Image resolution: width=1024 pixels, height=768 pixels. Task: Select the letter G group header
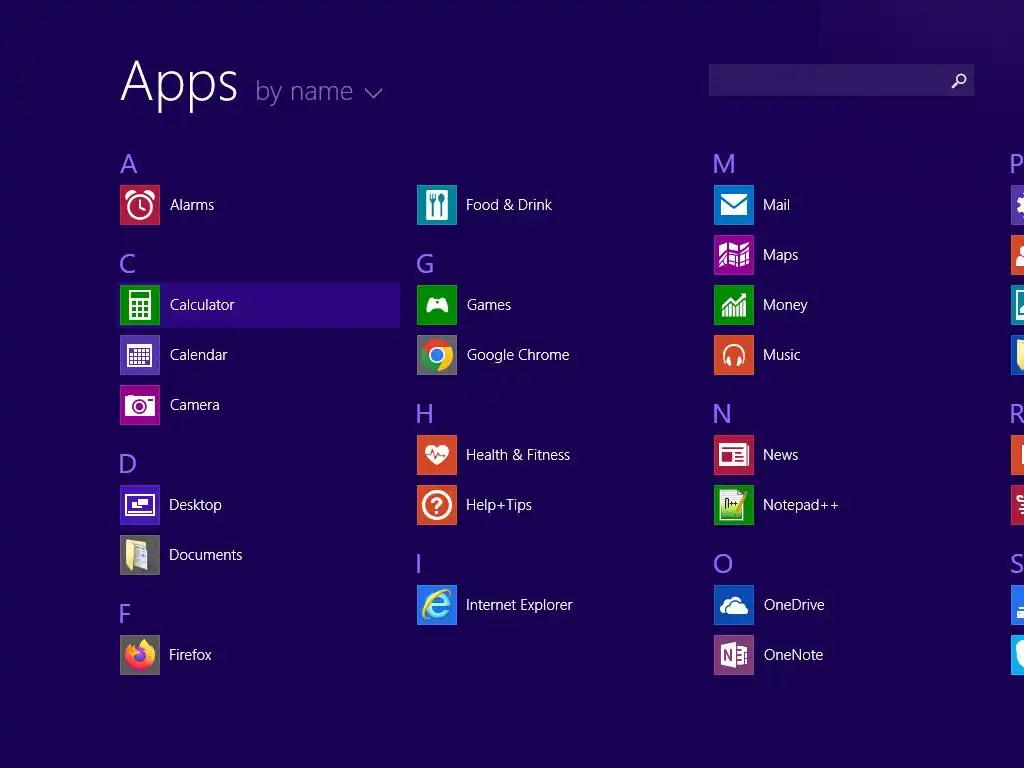tap(425, 264)
